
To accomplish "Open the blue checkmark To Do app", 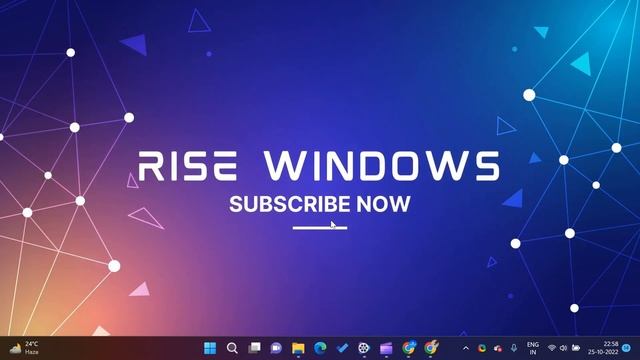I will 342,348.
